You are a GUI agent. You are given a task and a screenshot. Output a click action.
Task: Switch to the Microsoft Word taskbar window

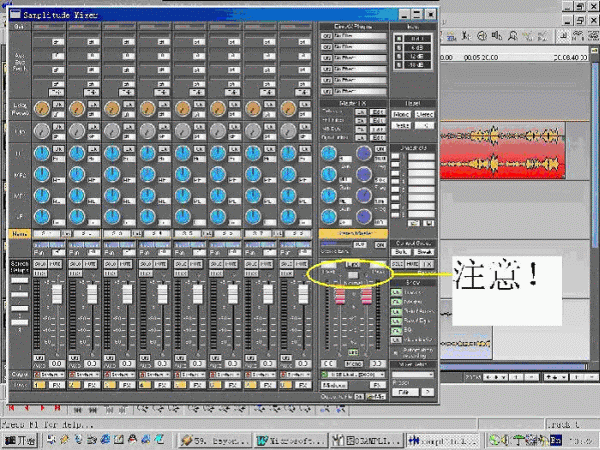click(x=291, y=440)
